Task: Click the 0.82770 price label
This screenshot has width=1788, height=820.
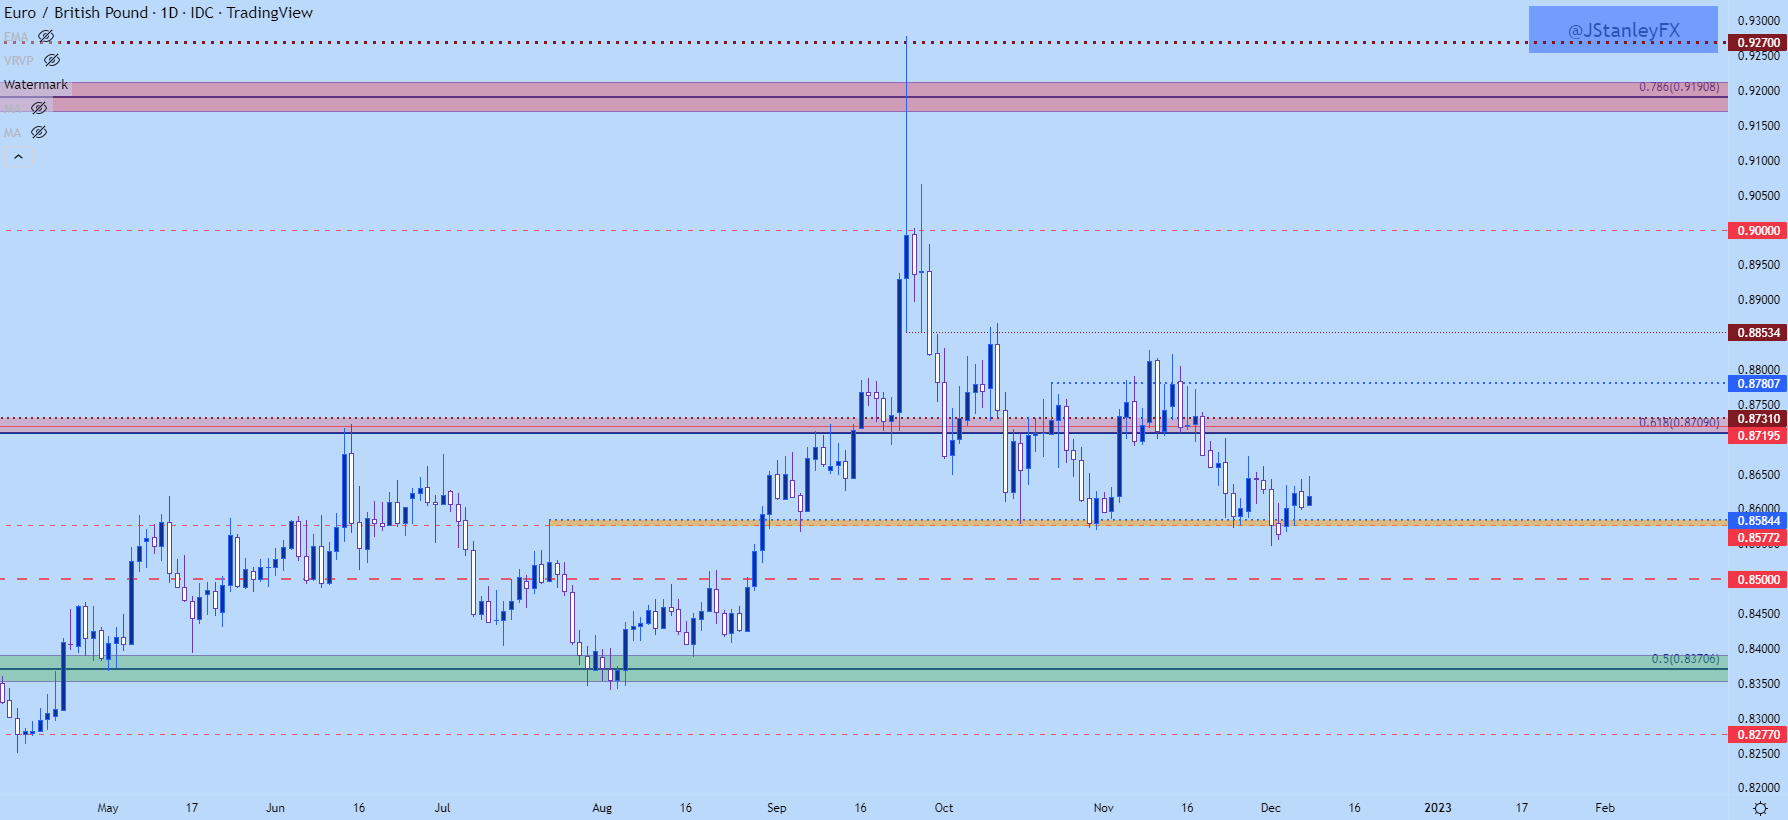Action: click(x=1758, y=735)
